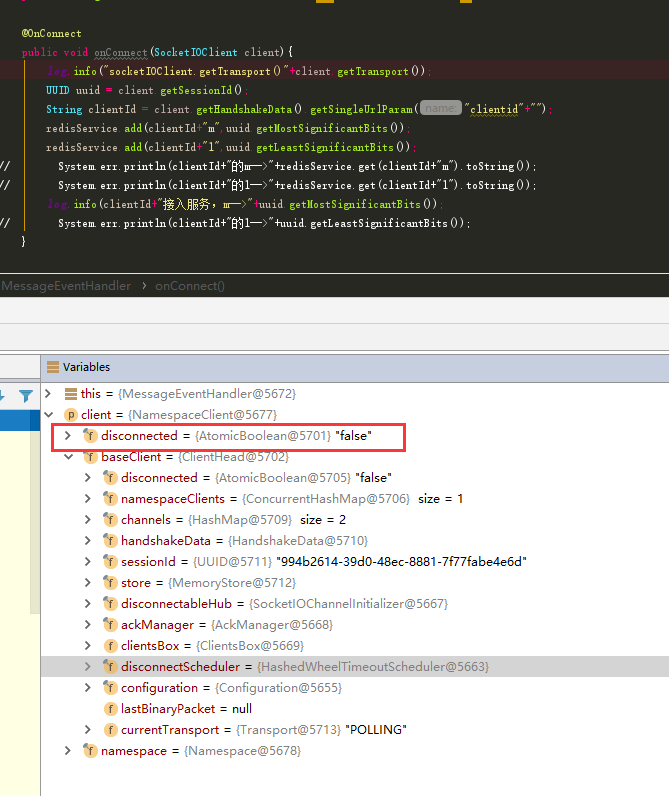This screenshot has width=669, height=796.
Task: Expand the channels HashMap node
Action: pos(88,520)
